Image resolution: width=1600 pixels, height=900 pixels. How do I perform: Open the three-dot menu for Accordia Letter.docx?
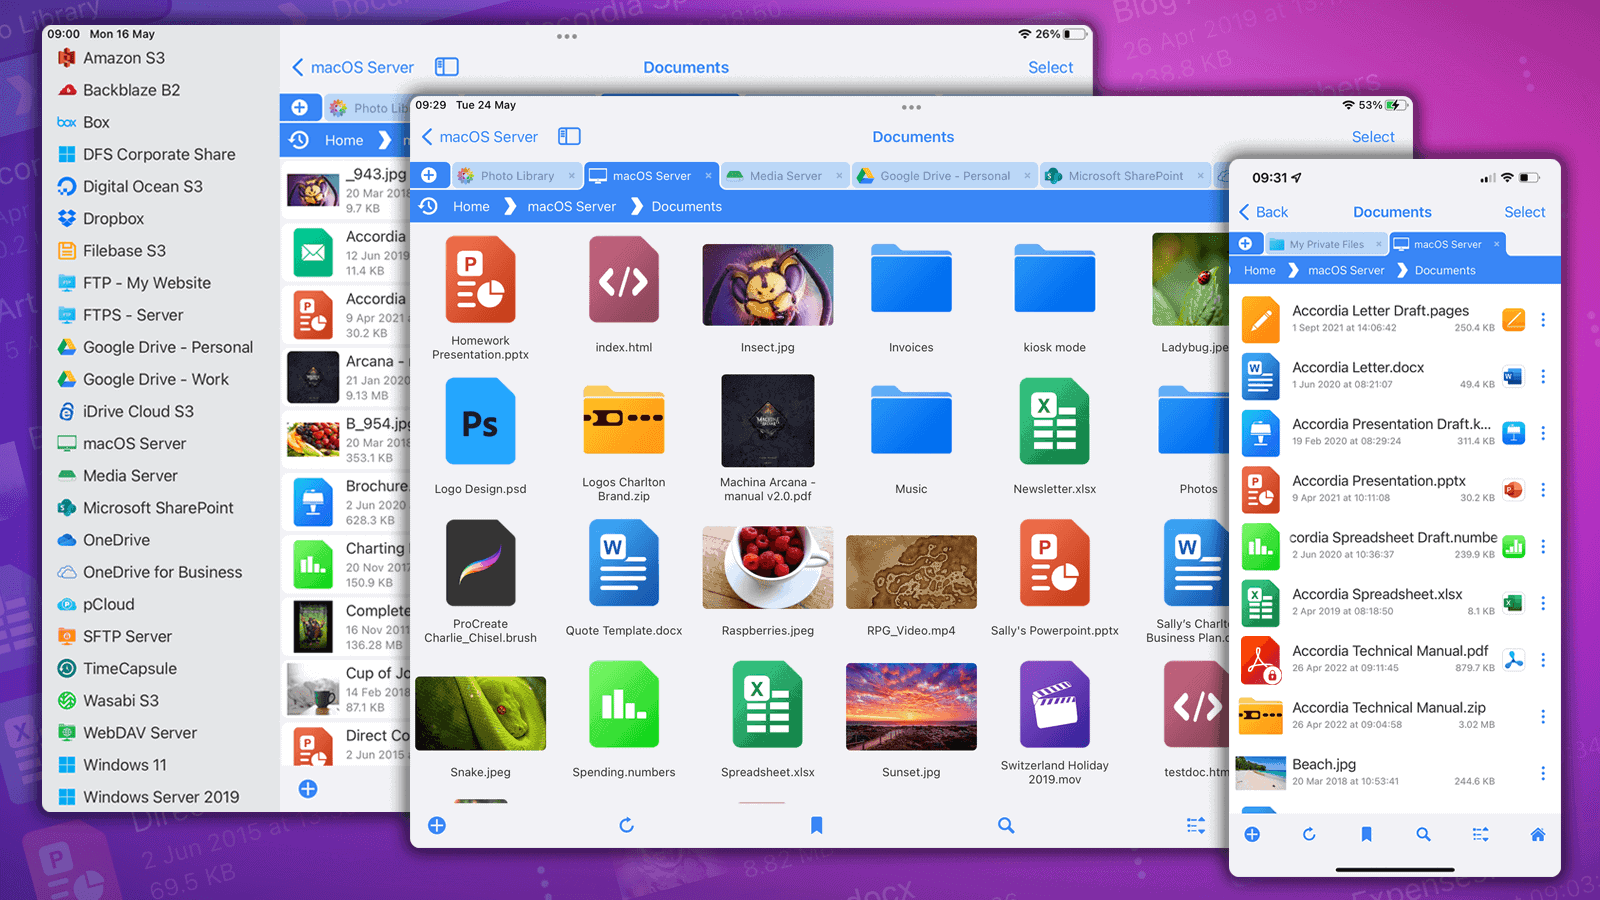[1543, 377]
